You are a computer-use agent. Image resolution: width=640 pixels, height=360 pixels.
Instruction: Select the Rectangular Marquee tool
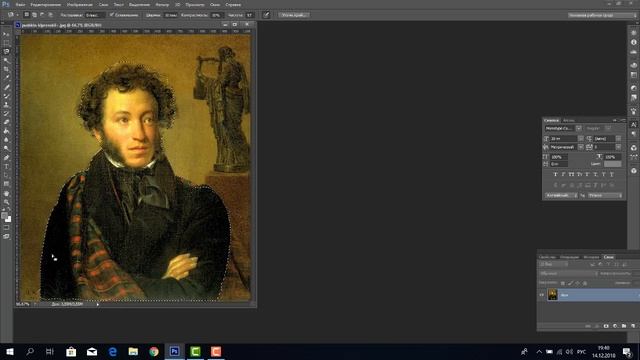click(6, 43)
